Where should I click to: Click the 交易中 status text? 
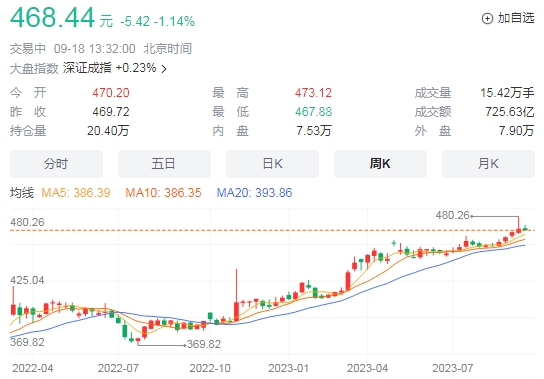(x=28, y=49)
